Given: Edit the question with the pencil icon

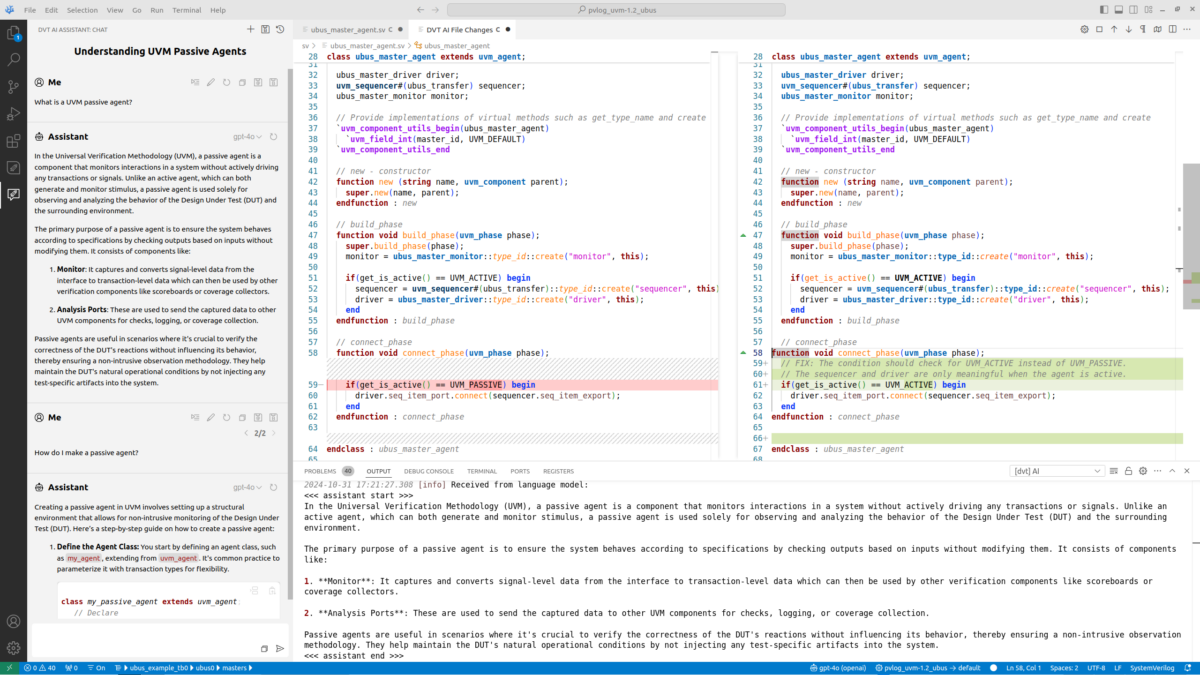Looking at the screenshot, I should (210, 82).
